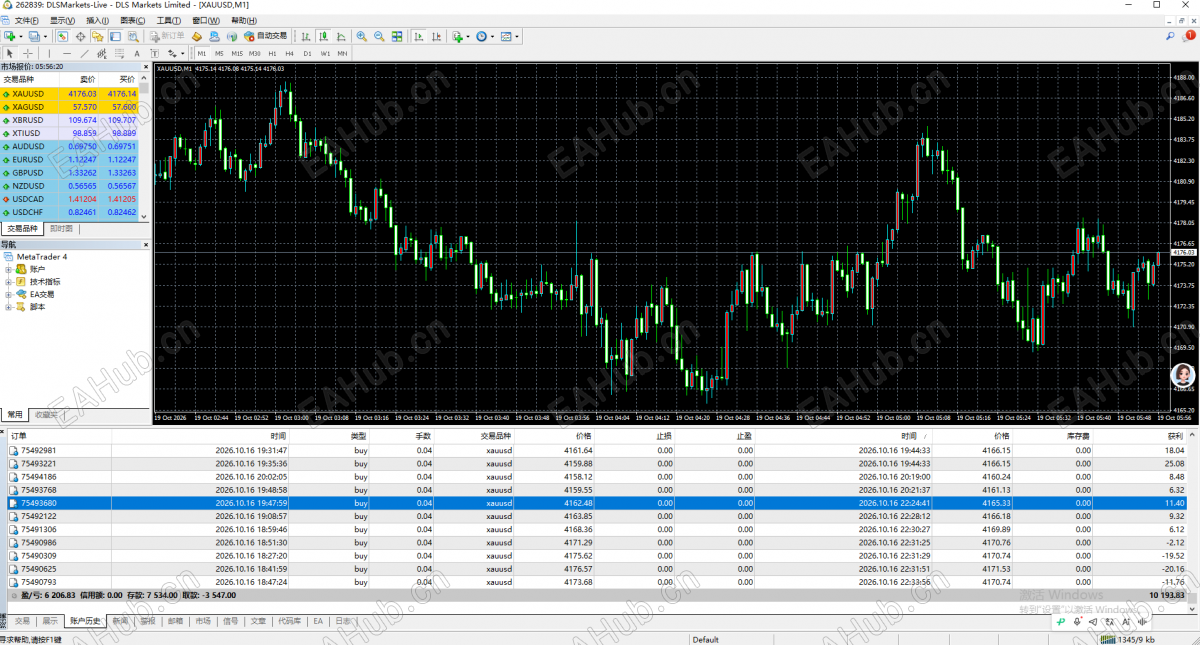Switch timeframe to H1
1200x645 pixels.
[272, 53]
